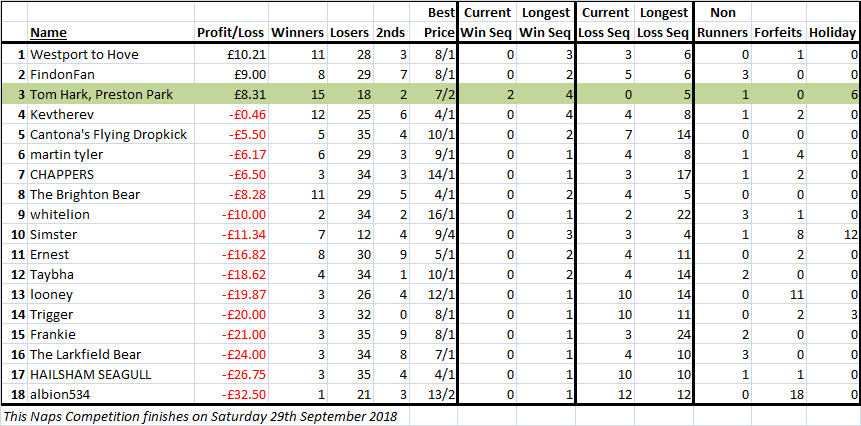Select the highlighted Tom Hark, Preston Park row
The image size is (861, 426).
(x=430, y=95)
